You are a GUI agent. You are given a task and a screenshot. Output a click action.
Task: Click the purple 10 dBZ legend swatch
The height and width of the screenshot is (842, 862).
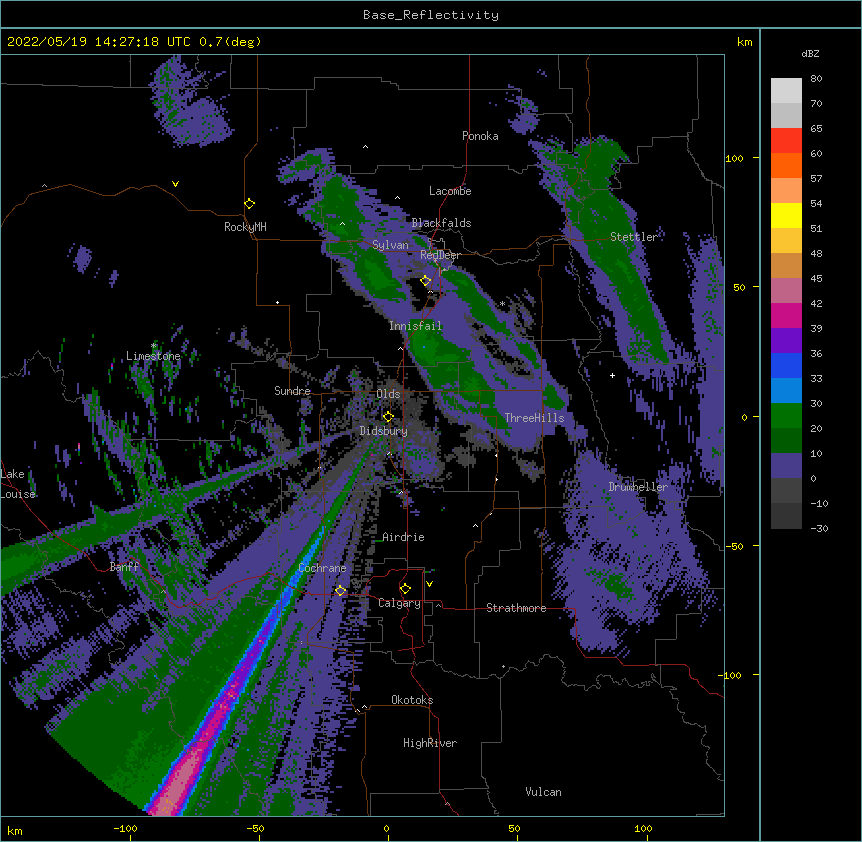point(786,466)
